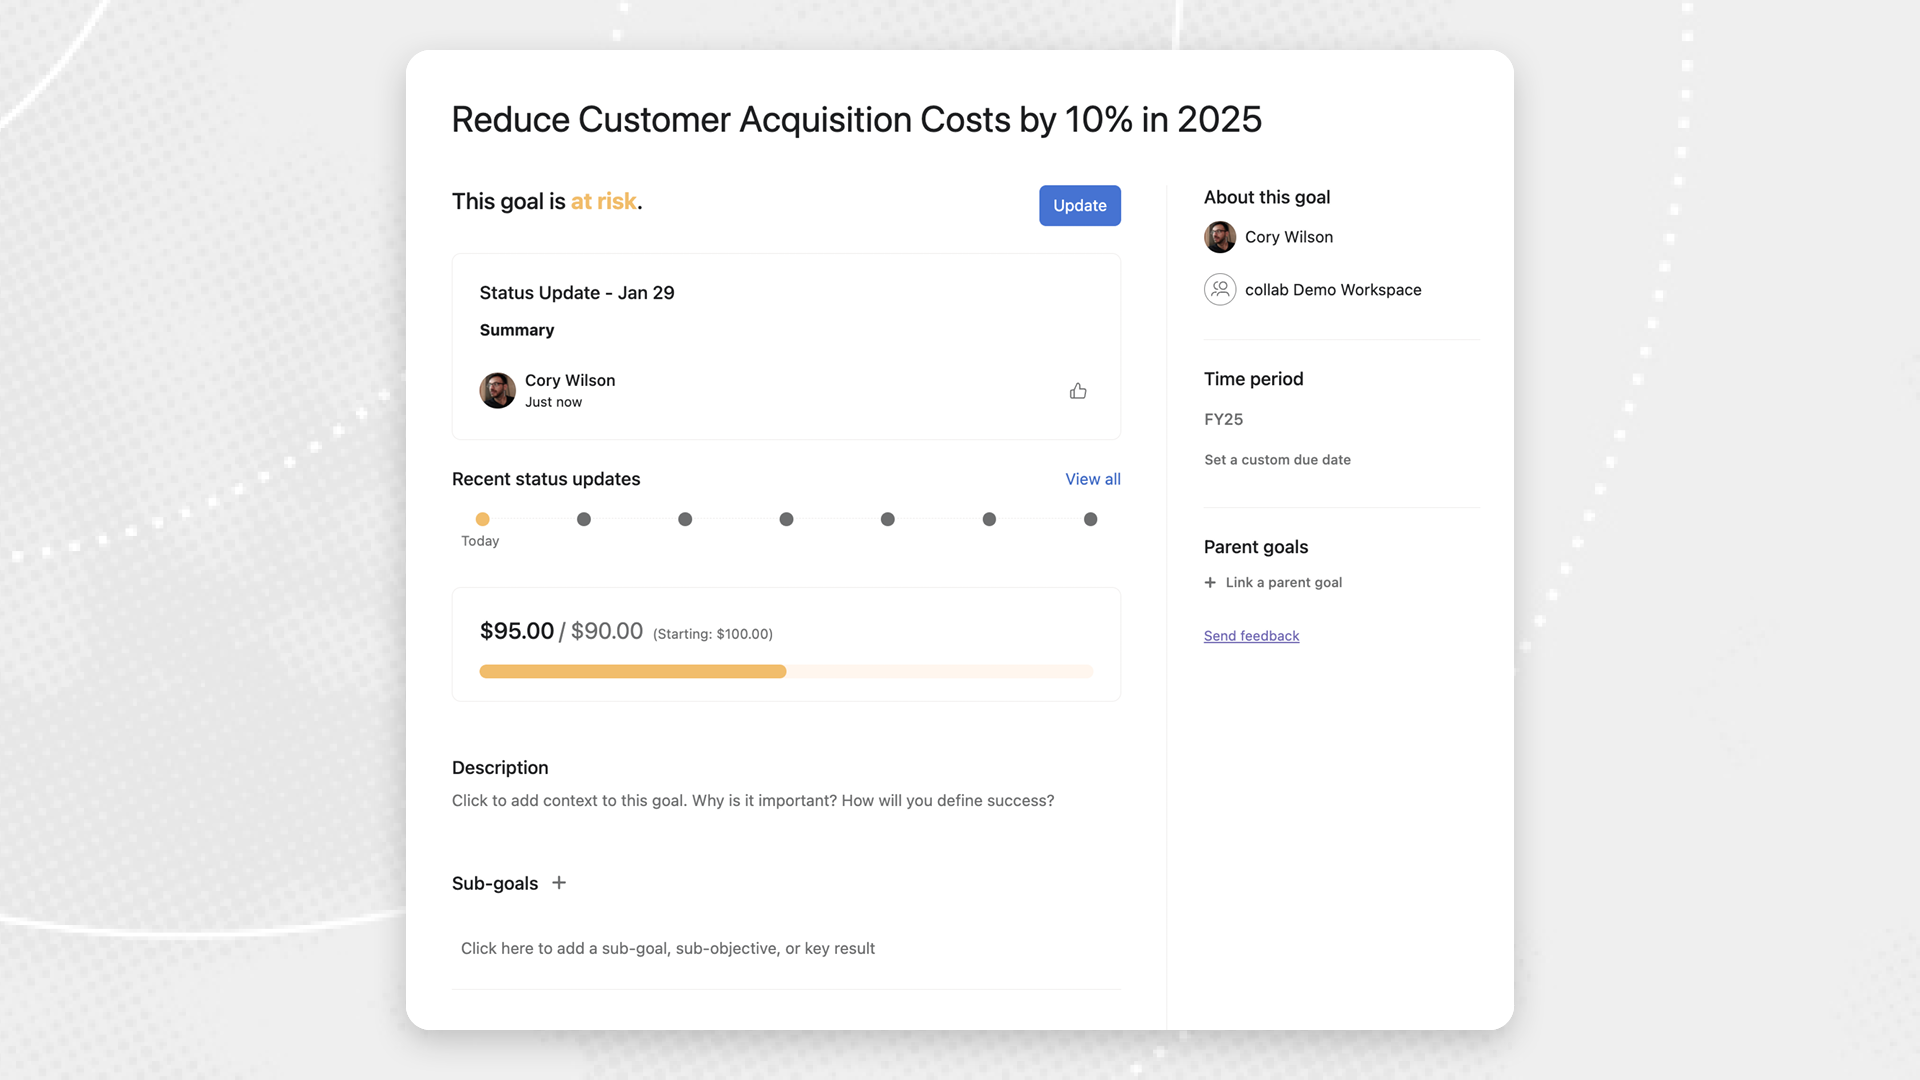Screen dimensions: 1920x1080
Task: Click the collab Demo Workspace team icon
Action: (x=1220, y=289)
